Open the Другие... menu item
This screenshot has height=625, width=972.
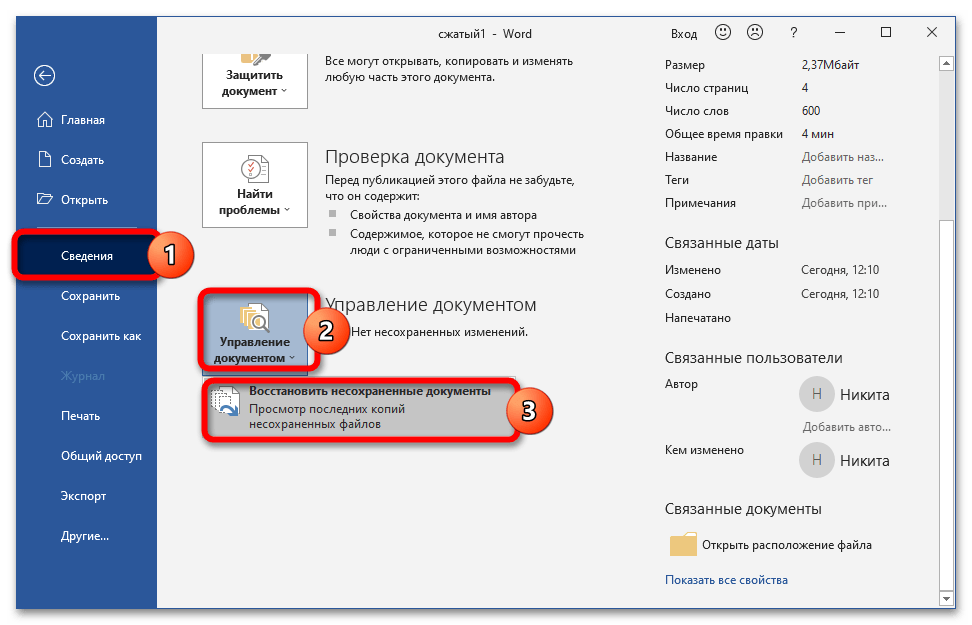(x=85, y=536)
